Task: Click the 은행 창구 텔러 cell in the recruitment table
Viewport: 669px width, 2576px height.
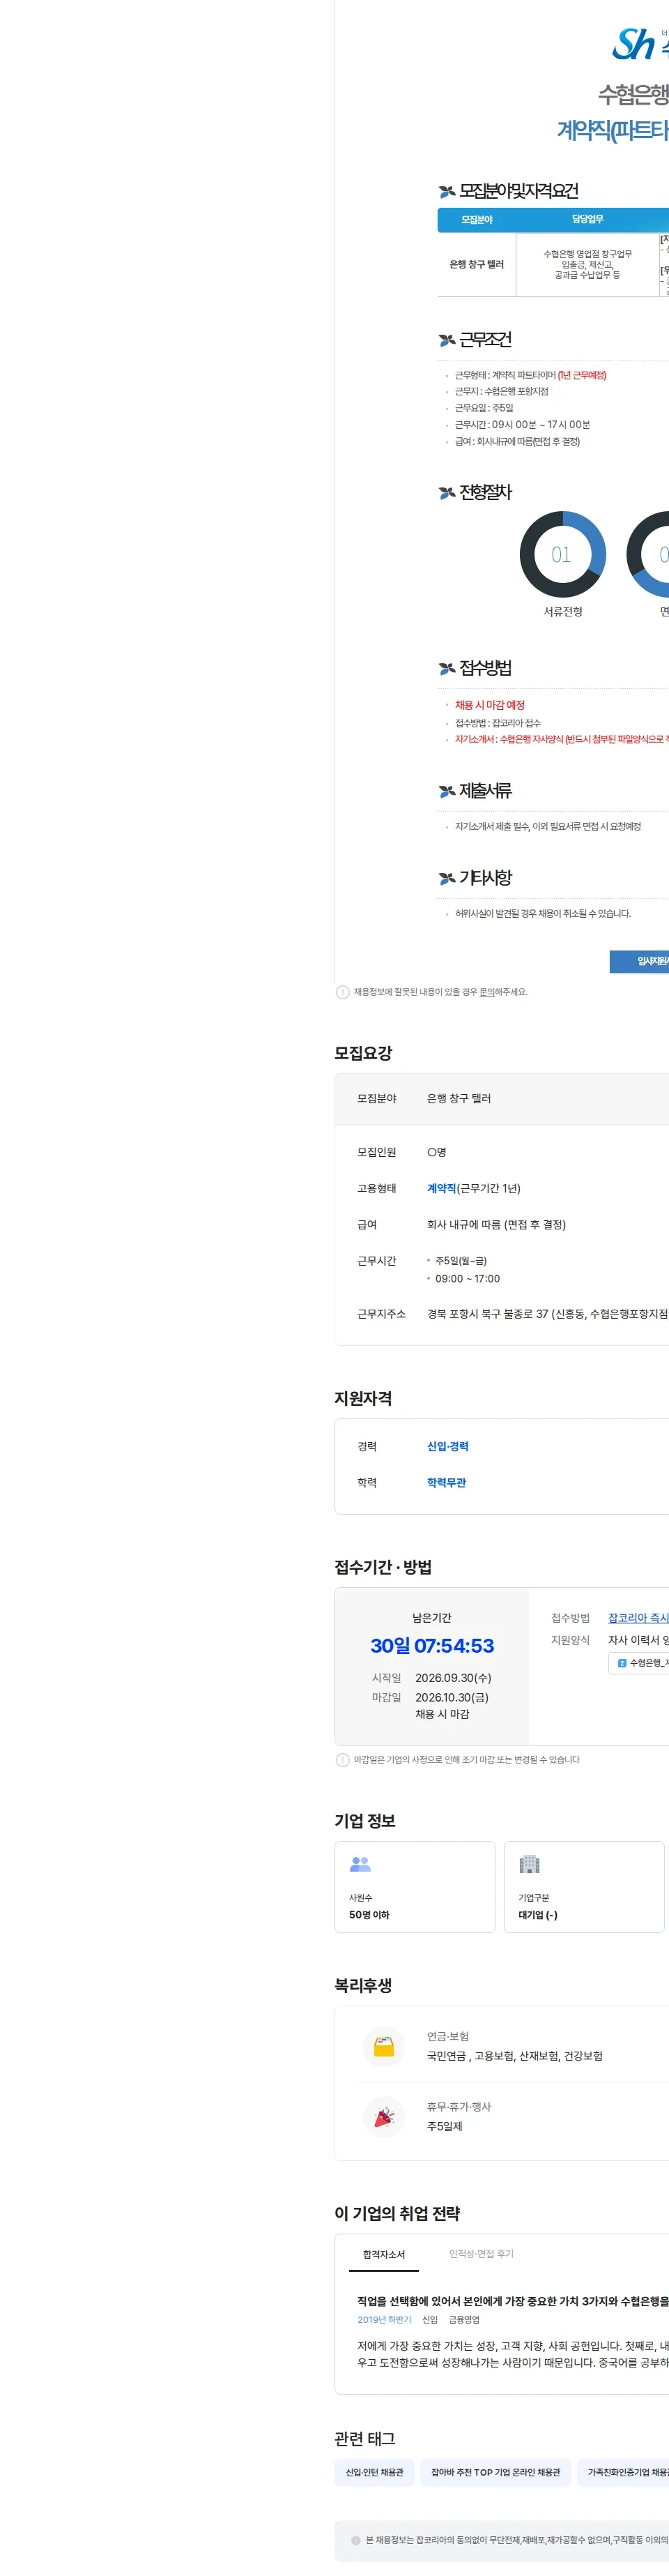Action: point(477,264)
